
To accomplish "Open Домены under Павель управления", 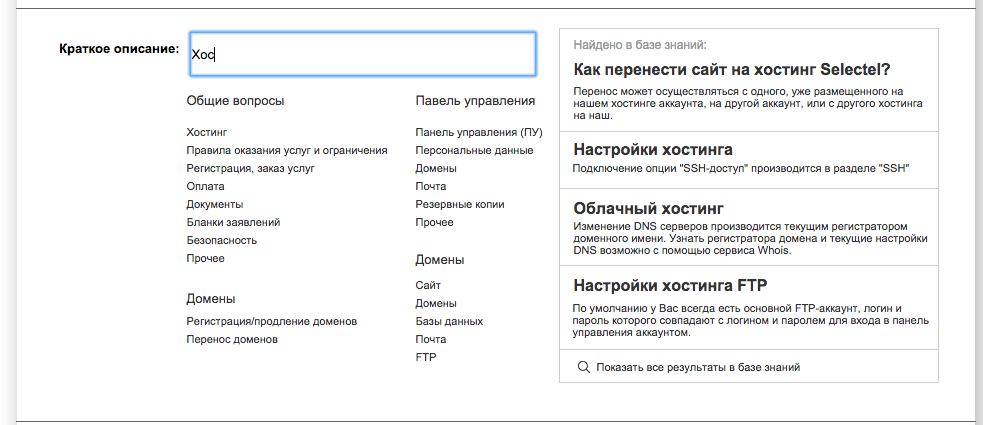I will pos(436,169).
